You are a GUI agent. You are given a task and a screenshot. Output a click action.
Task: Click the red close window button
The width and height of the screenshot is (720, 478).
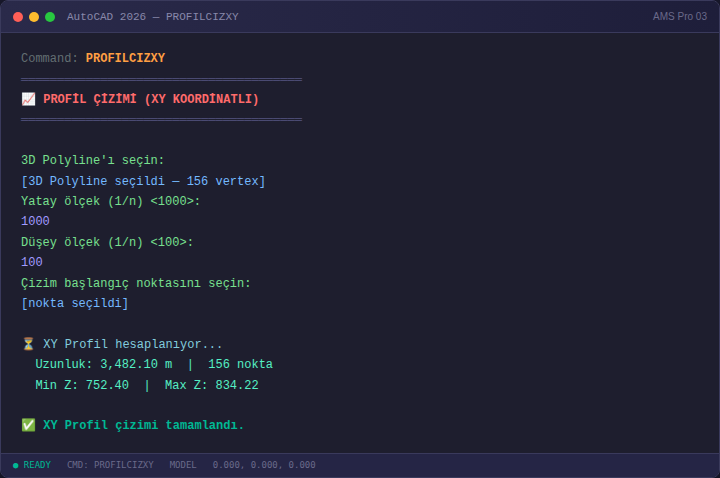click(18, 17)
